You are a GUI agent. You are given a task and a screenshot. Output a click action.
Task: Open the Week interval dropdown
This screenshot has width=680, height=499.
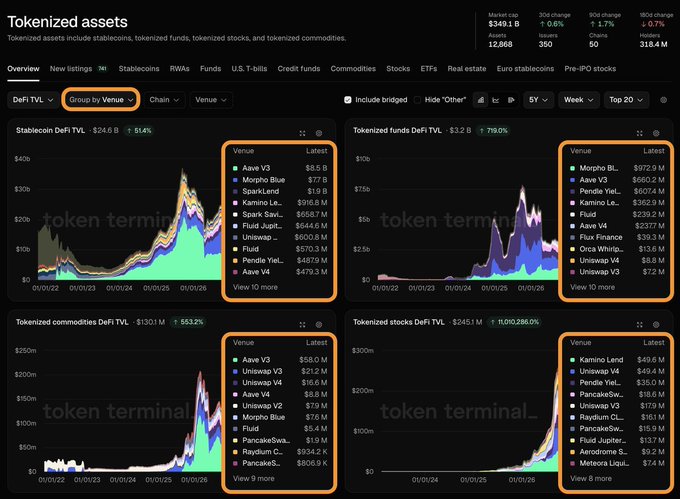click(579, 100)
